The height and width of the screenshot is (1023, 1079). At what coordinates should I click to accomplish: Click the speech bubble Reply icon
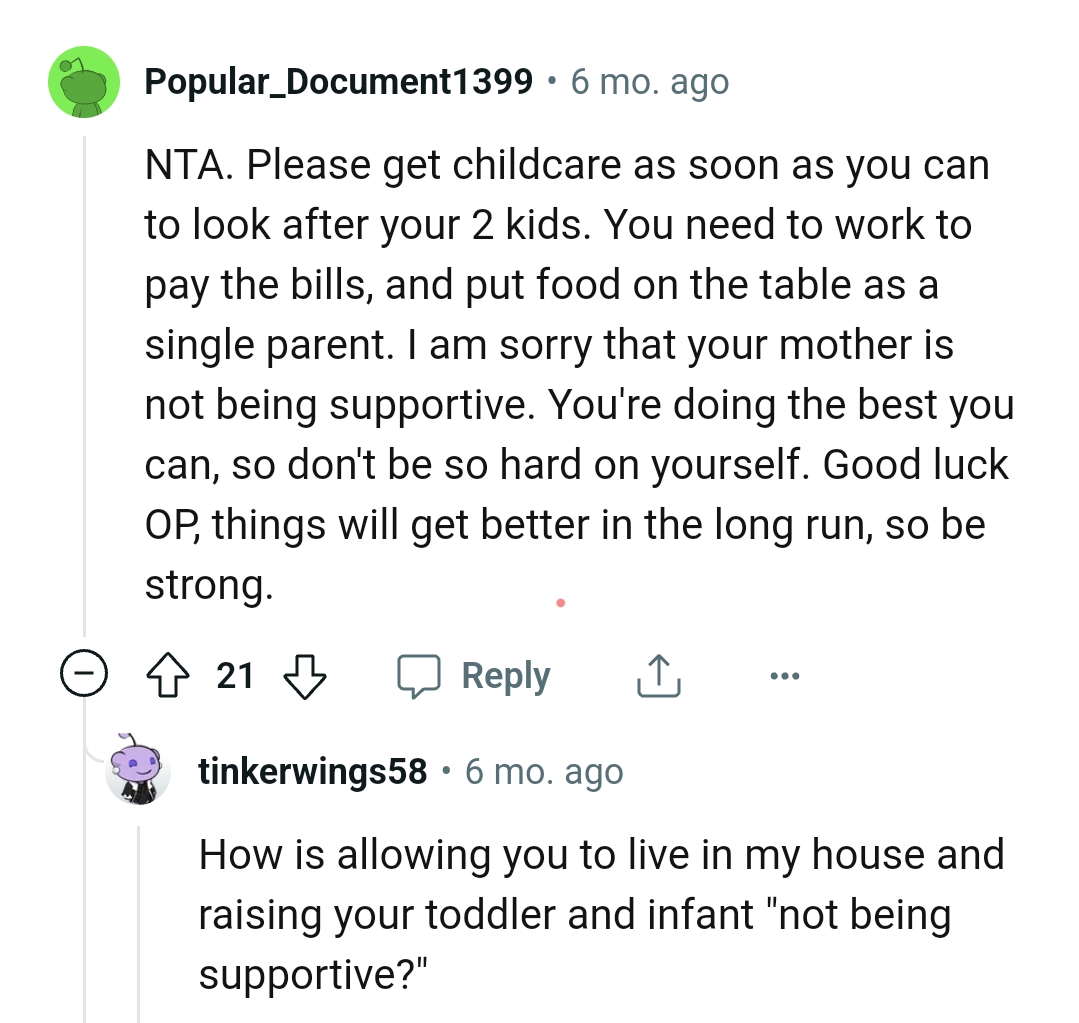(423, 675)
